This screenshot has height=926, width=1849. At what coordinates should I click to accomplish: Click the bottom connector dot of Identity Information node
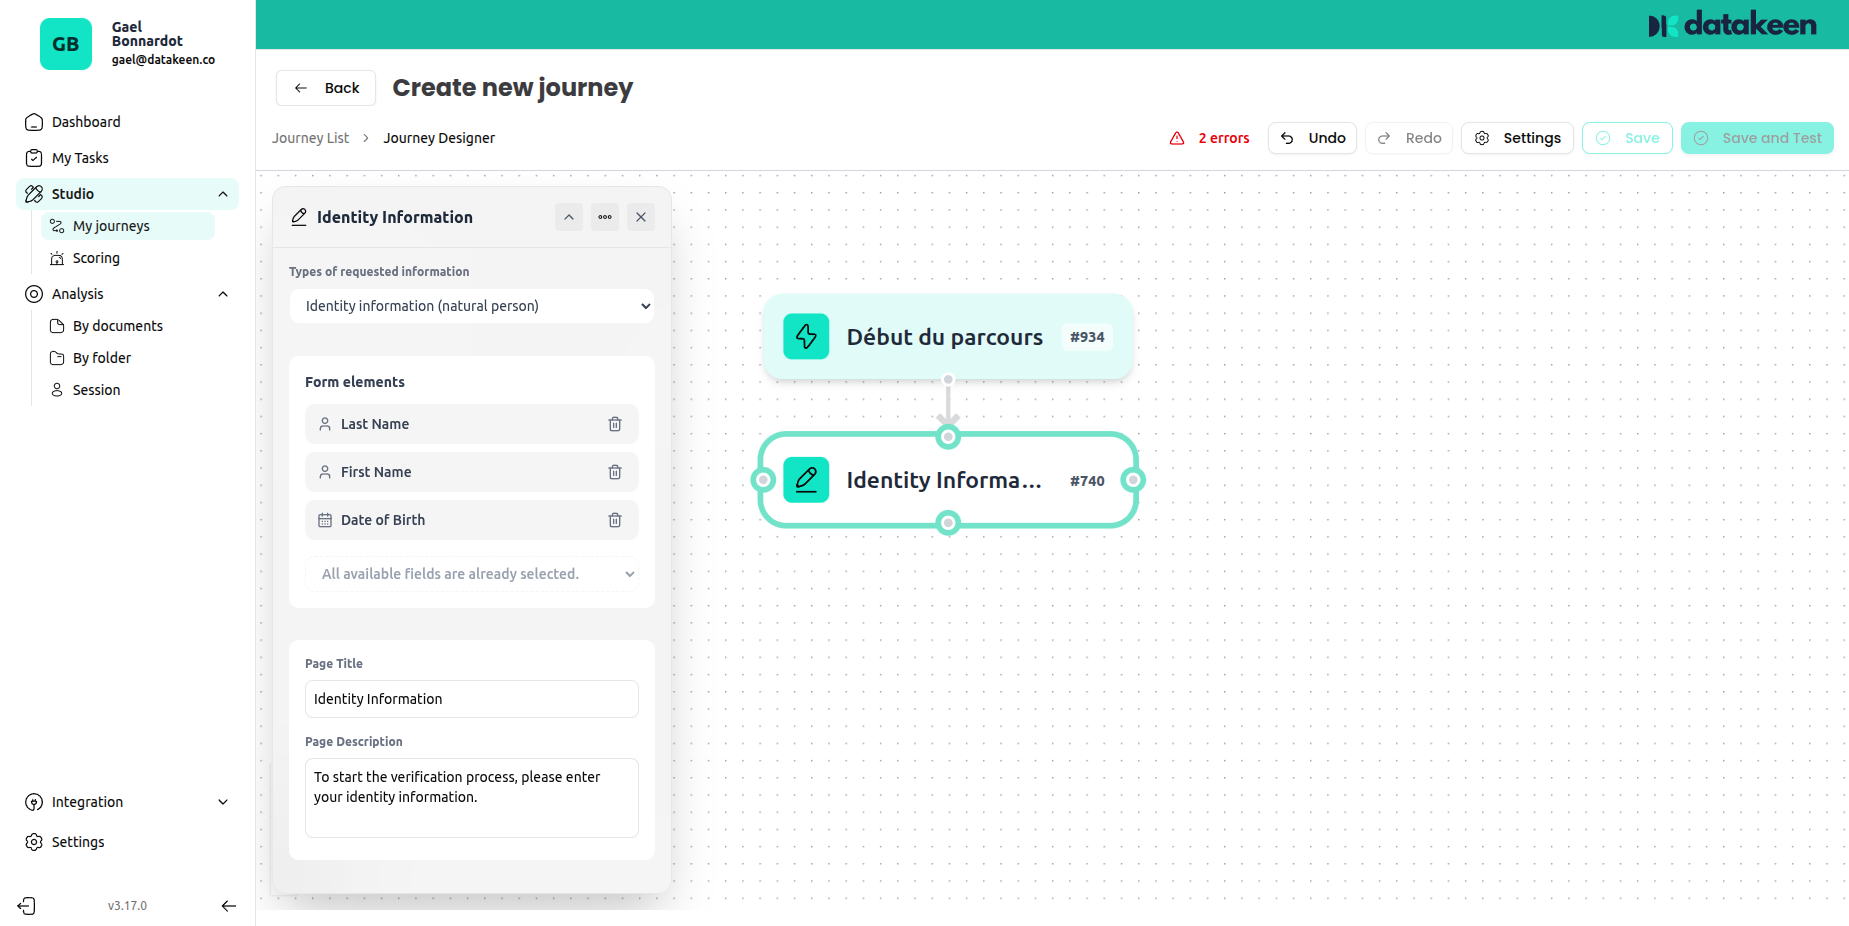947,521
